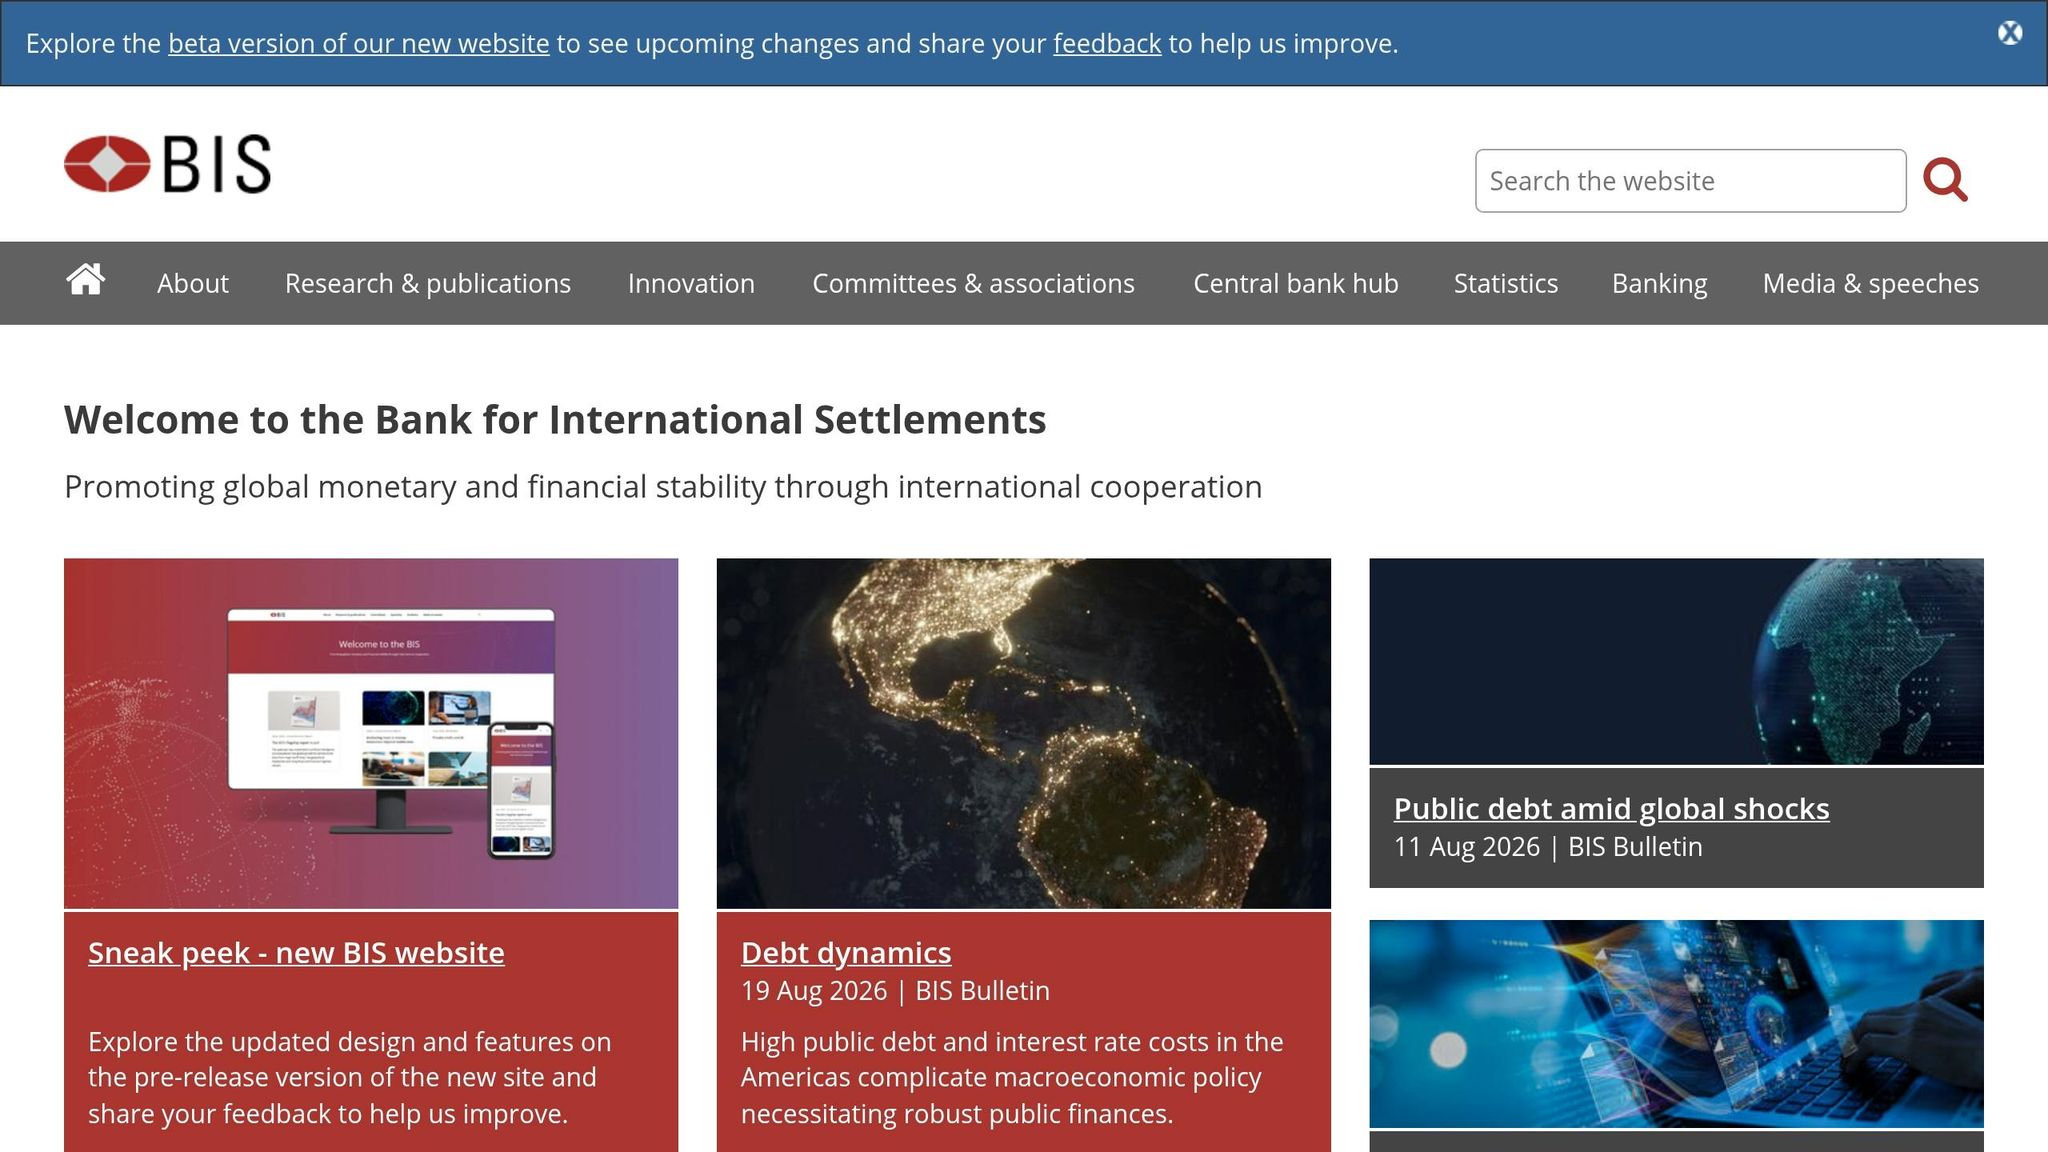
Task: Focus the Search the website field
Action: [1691, 181]
